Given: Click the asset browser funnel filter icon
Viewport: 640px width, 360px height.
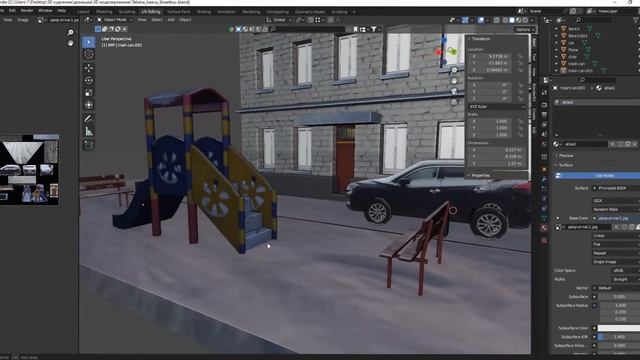Looking at the screenshot, I should click(374, 29).
